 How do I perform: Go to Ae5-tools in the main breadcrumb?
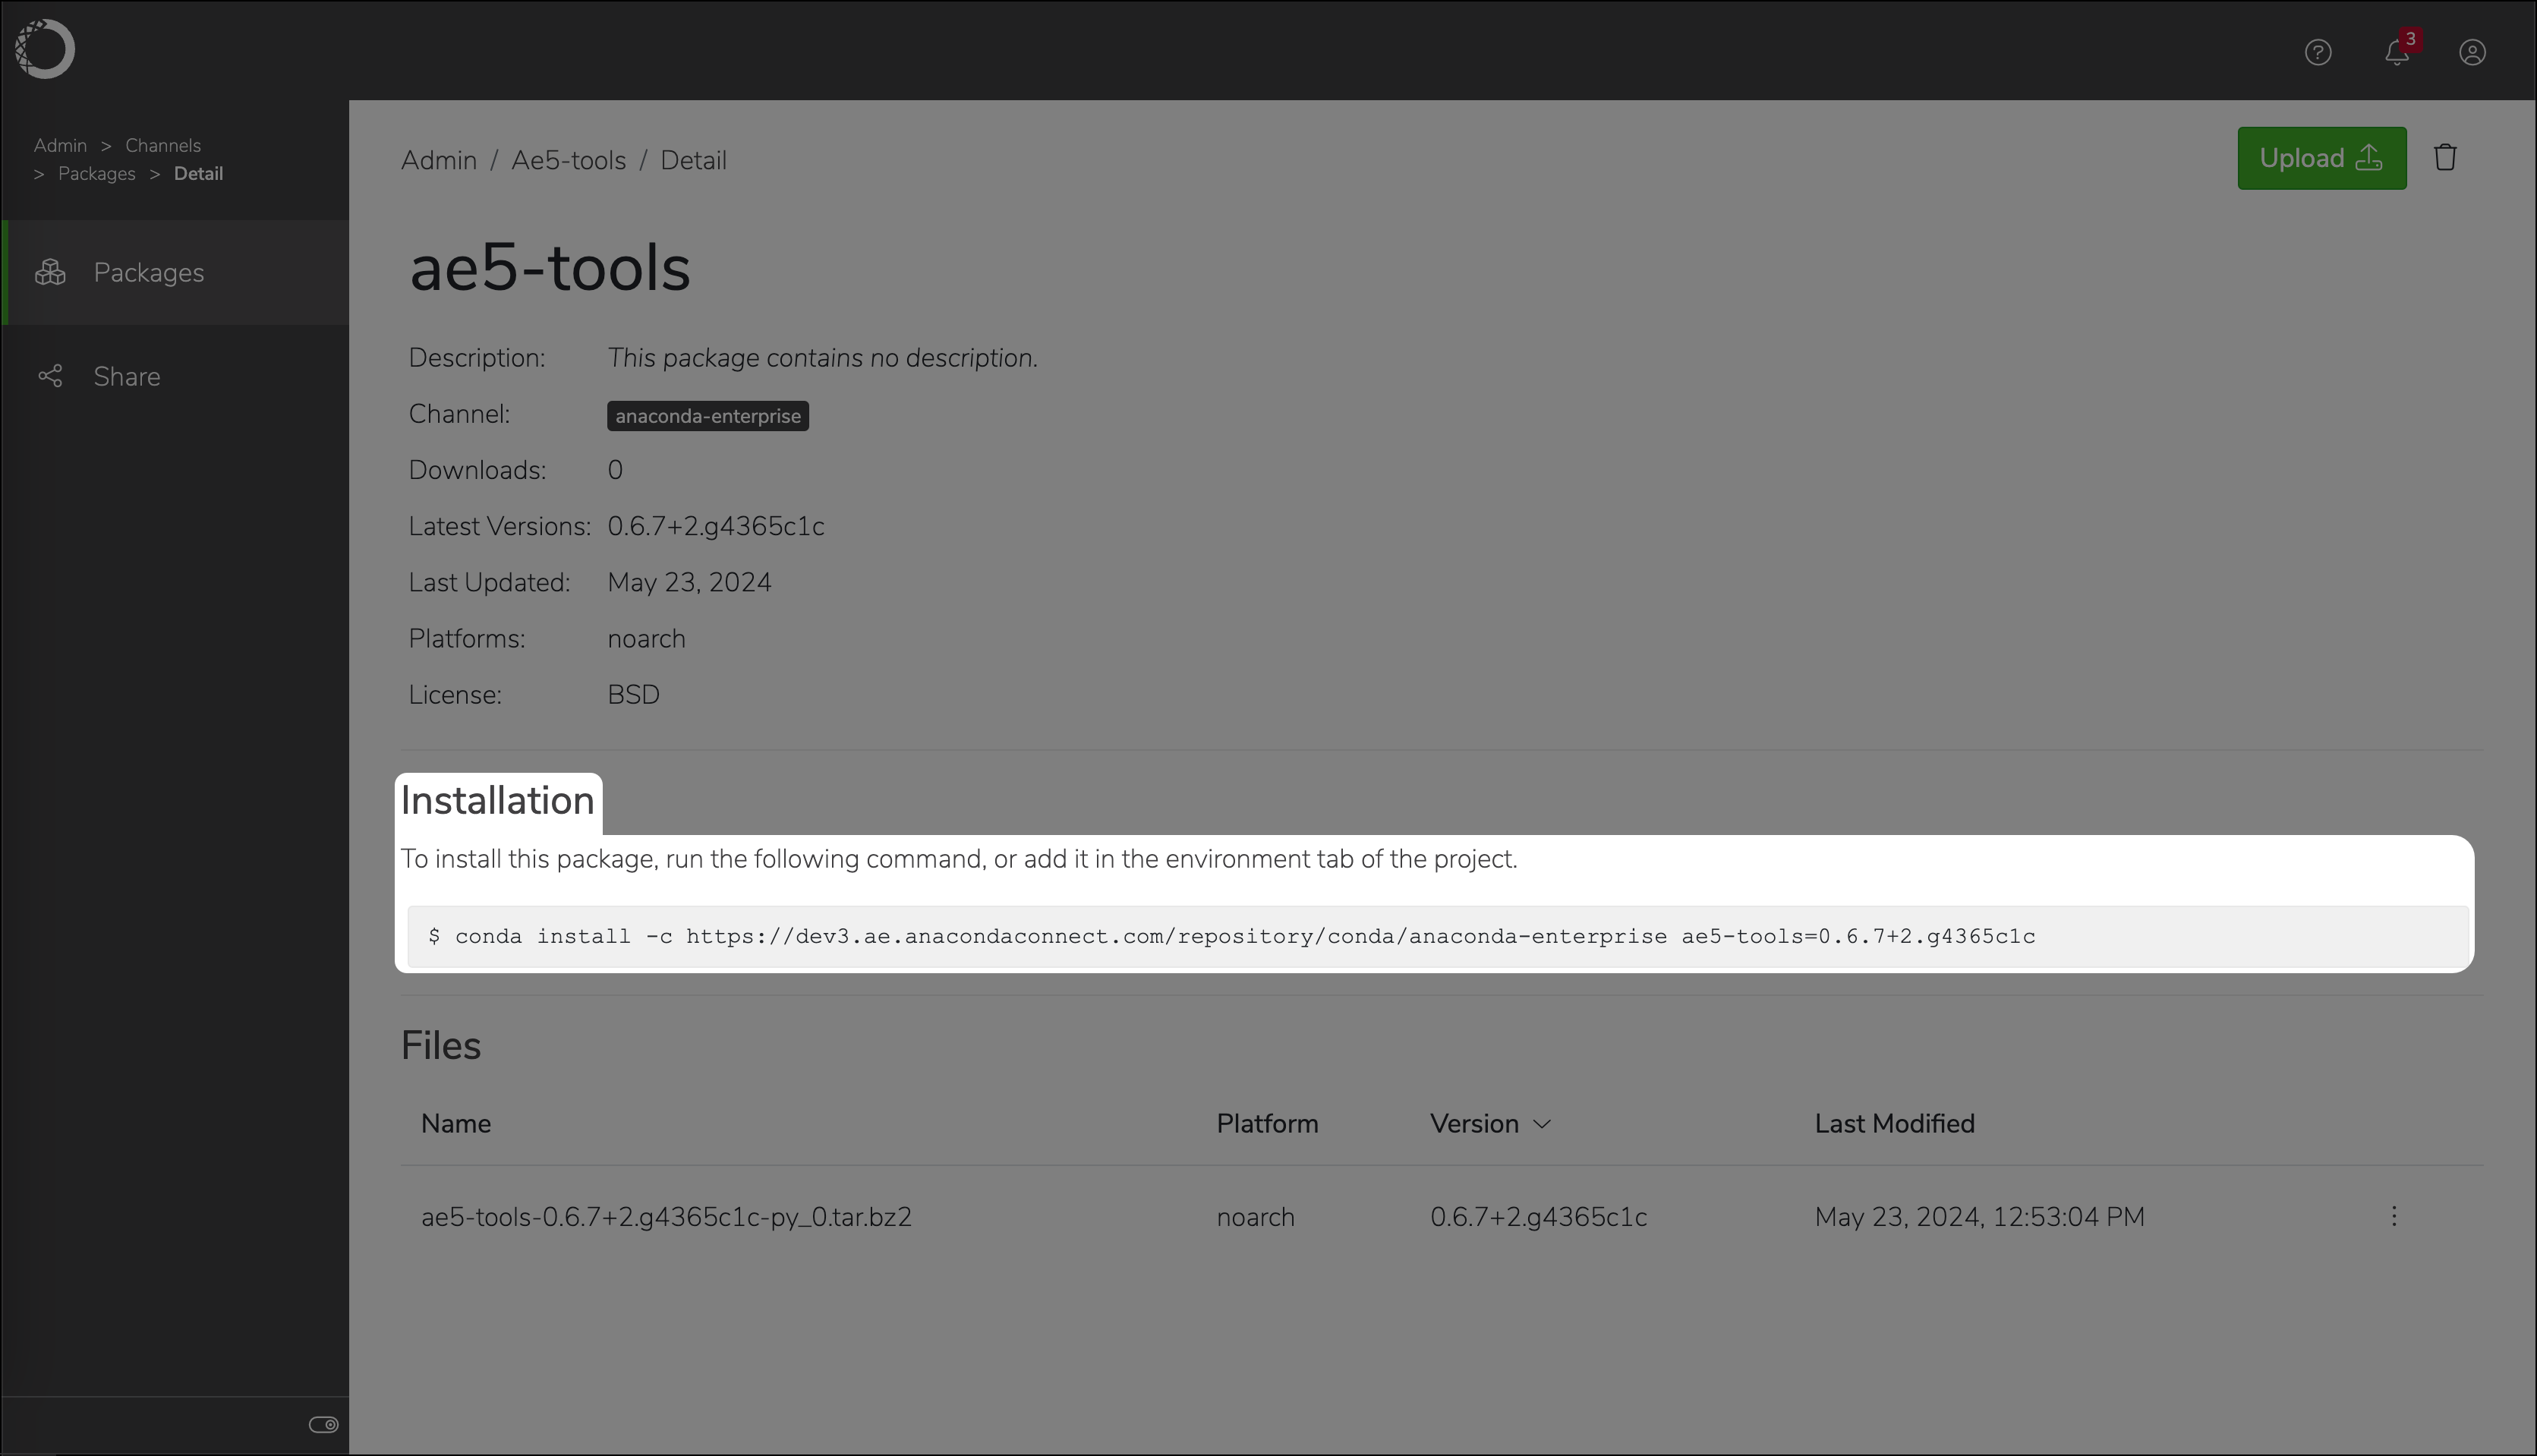tap(568, 160)
